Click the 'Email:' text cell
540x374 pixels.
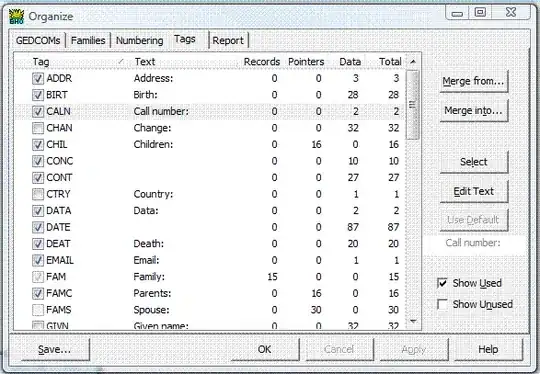[x=146, y=260]
